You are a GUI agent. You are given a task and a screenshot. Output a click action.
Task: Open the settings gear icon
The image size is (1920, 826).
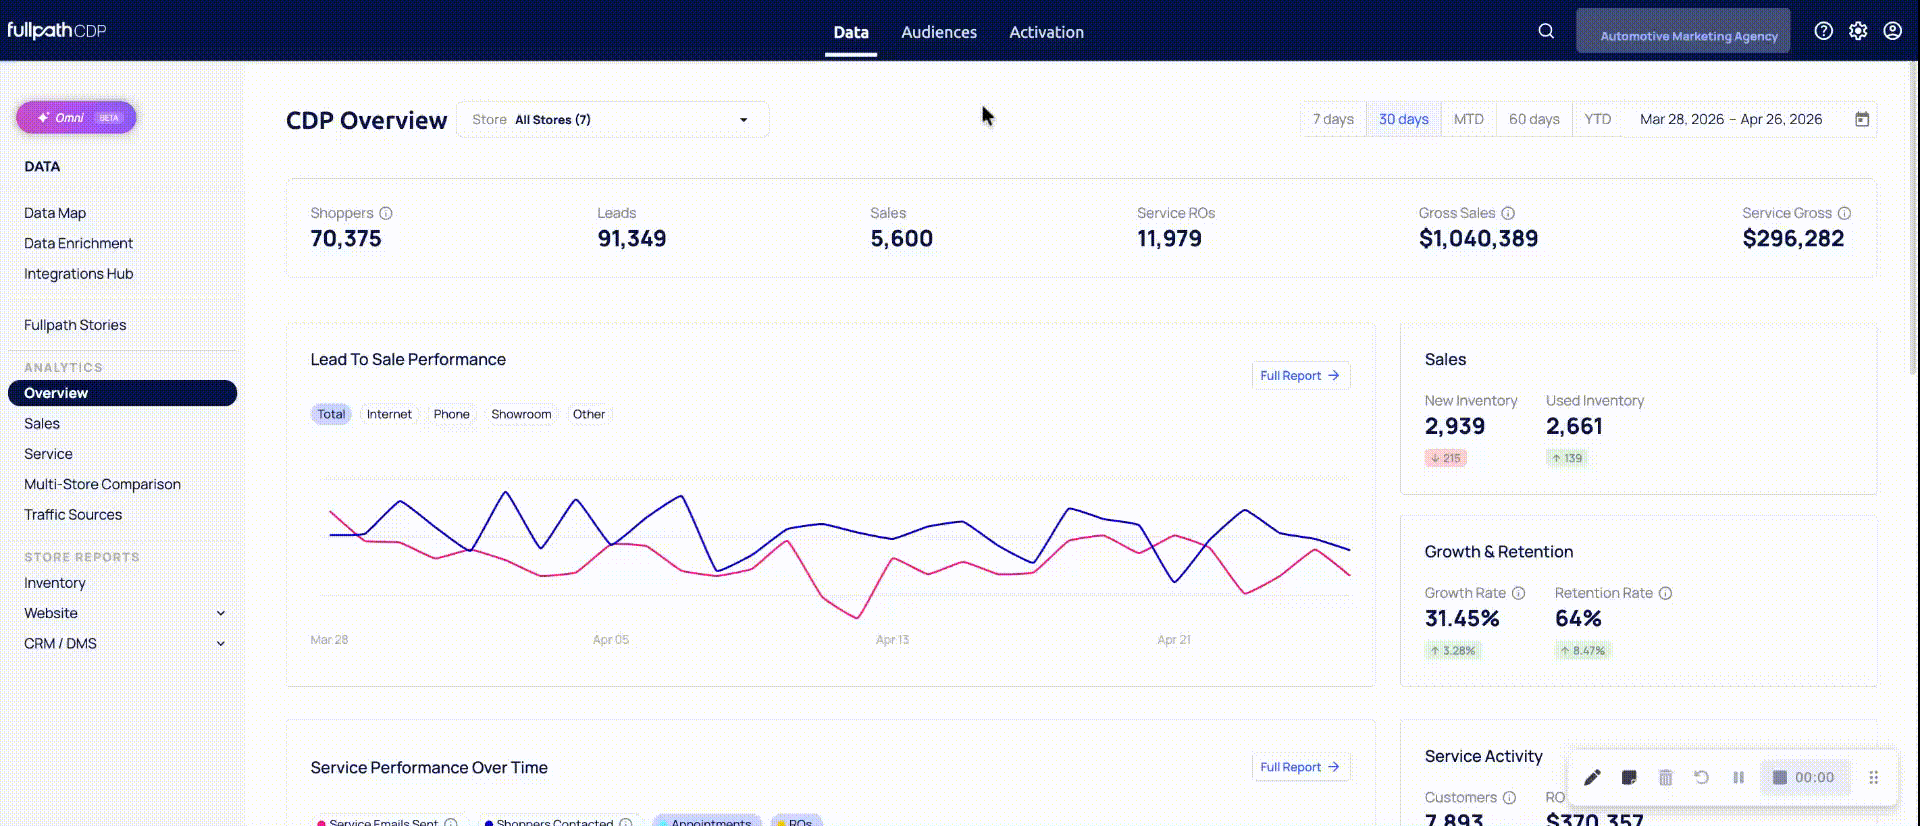tap(1858, 31)
